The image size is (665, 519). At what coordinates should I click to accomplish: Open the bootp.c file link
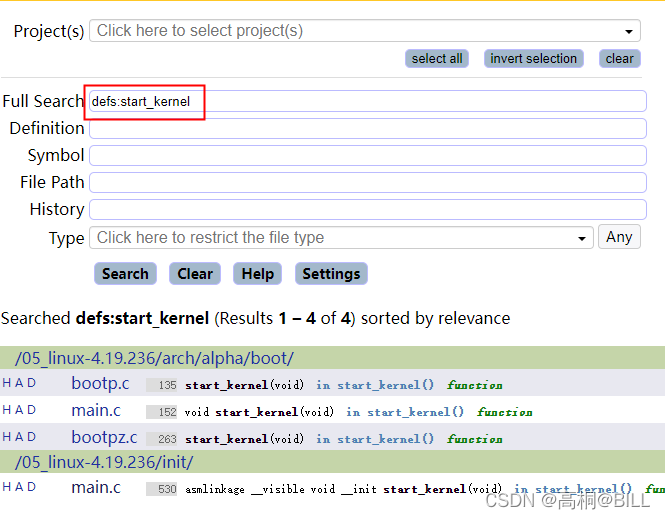100,383
